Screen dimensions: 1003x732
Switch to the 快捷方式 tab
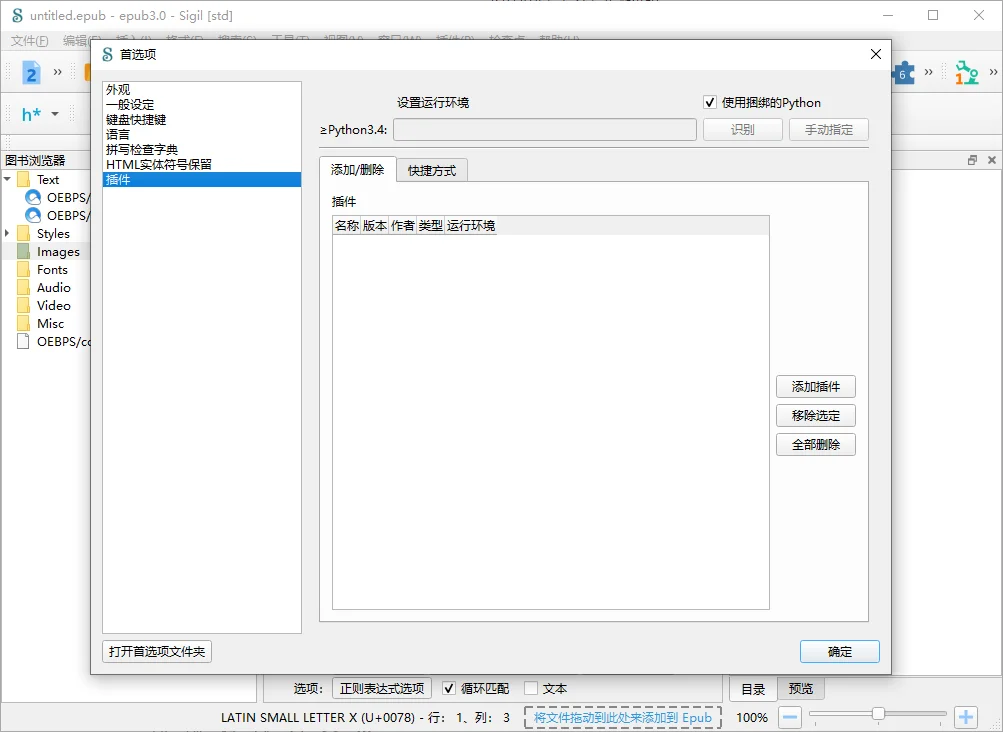432,171
